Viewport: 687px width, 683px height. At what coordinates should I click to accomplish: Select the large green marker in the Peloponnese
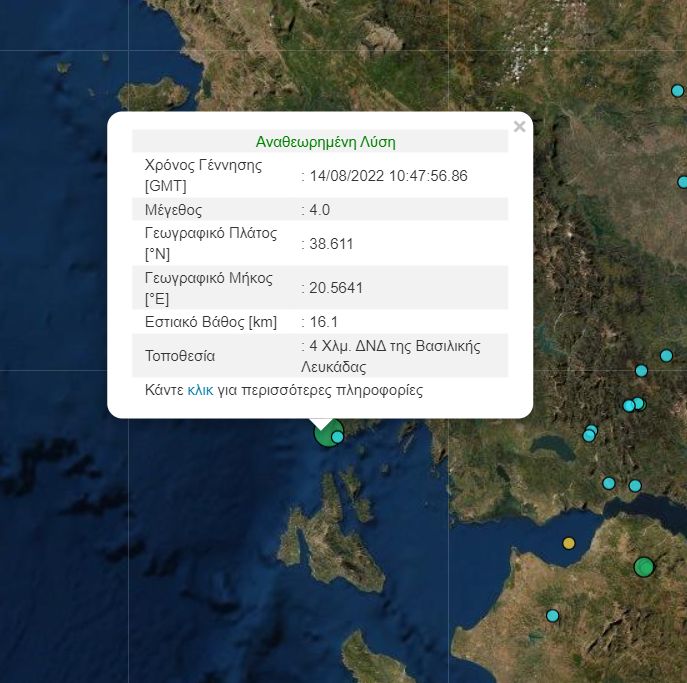coord(643,567)
